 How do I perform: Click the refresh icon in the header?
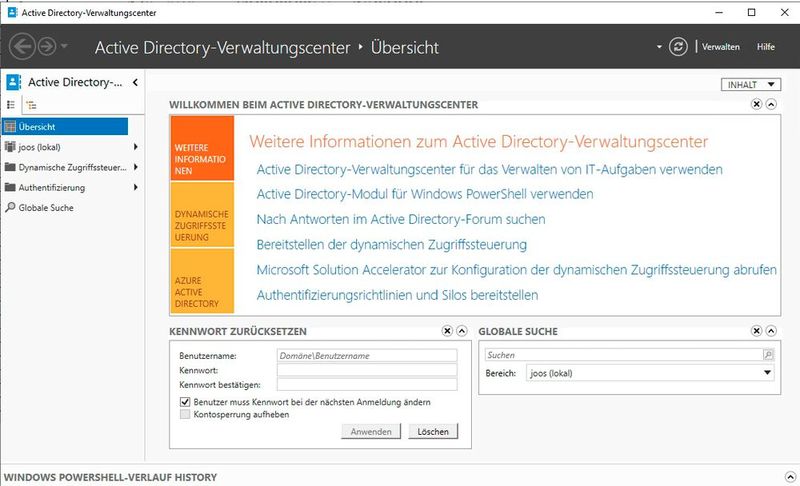[x=678, y=46]
